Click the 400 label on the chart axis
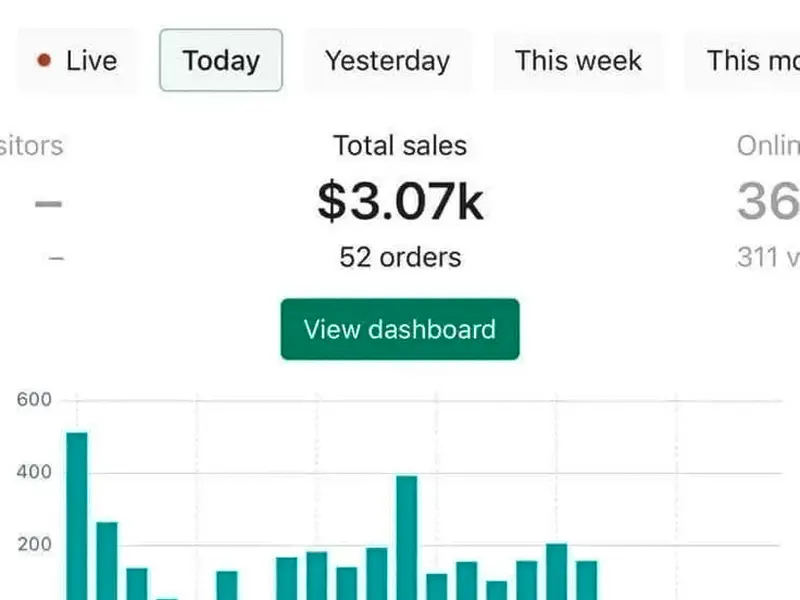The height and width of the screenshot is (600, 800). [34, 473]
